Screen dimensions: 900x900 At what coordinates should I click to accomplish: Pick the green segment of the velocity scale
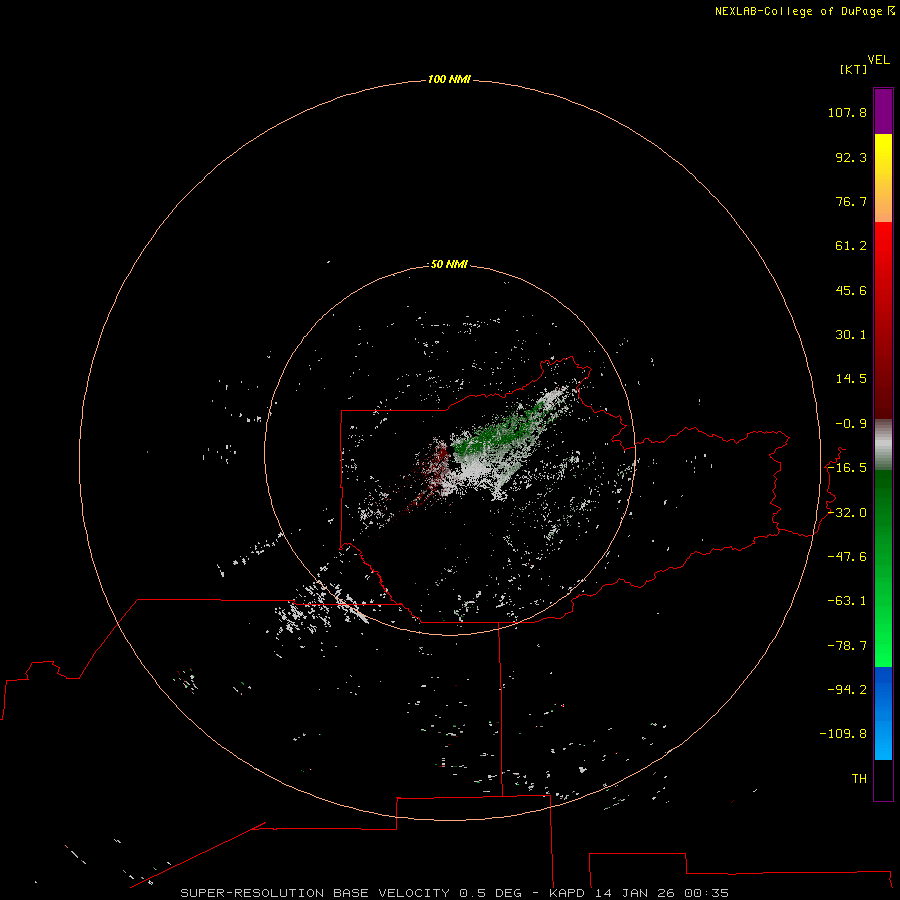pos(883,568)
